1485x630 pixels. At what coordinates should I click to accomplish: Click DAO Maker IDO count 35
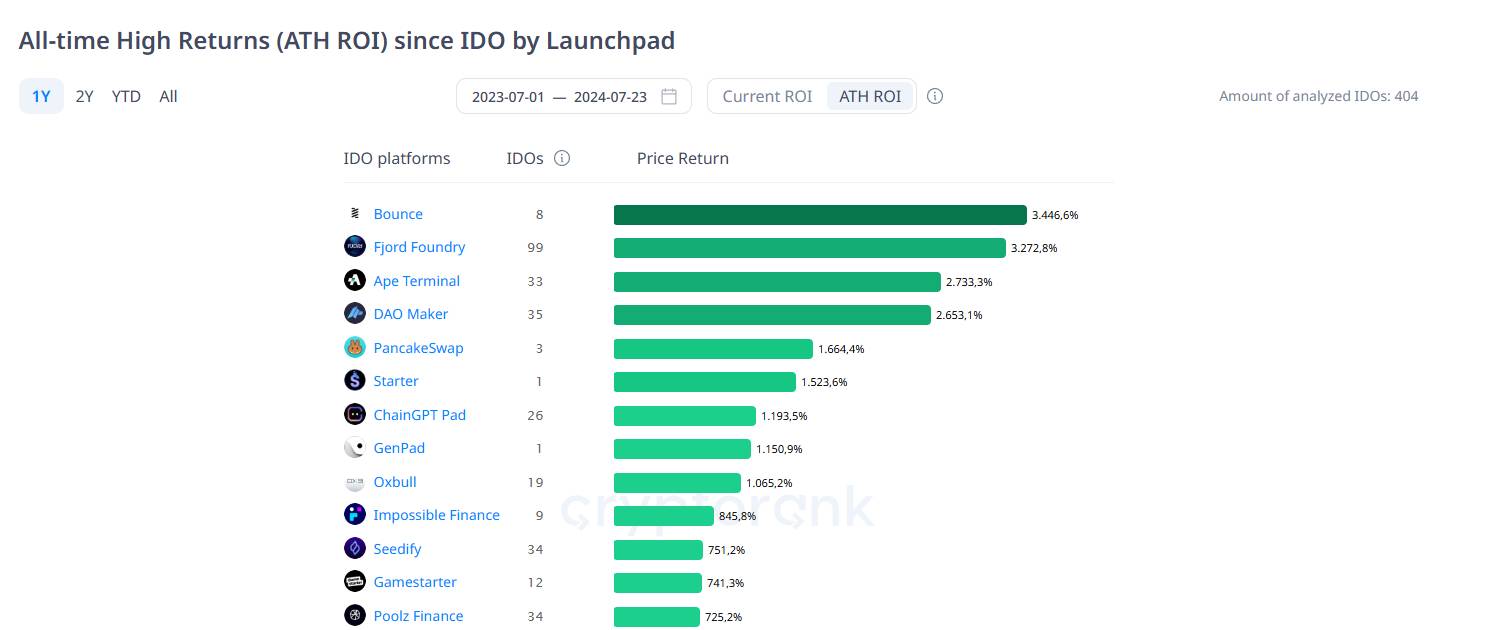pyautogui.click(x=535, y=314)
